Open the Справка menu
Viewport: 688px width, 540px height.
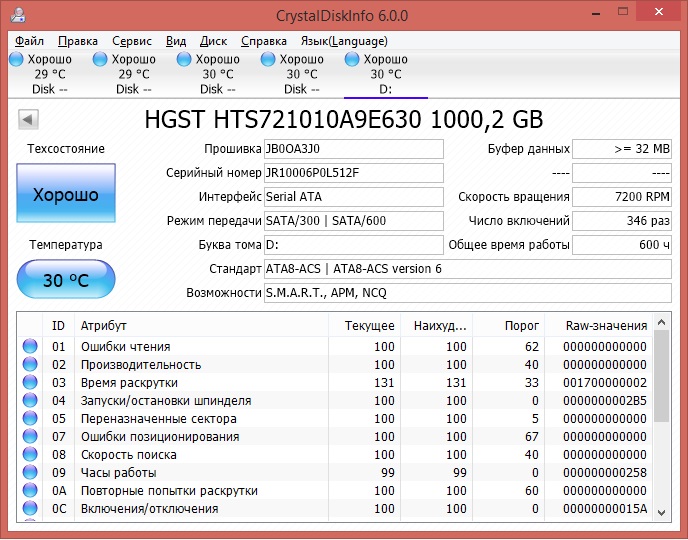264,41
